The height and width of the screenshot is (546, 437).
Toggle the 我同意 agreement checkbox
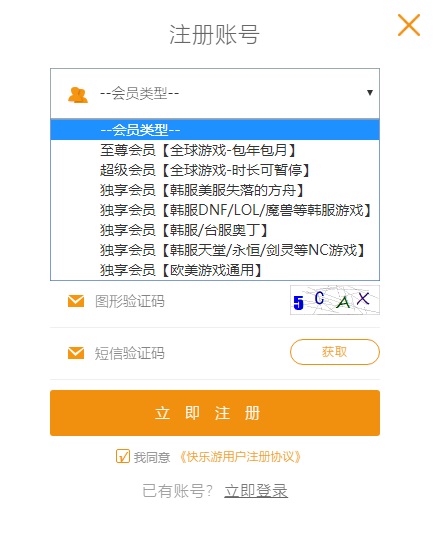click(123, 456)
